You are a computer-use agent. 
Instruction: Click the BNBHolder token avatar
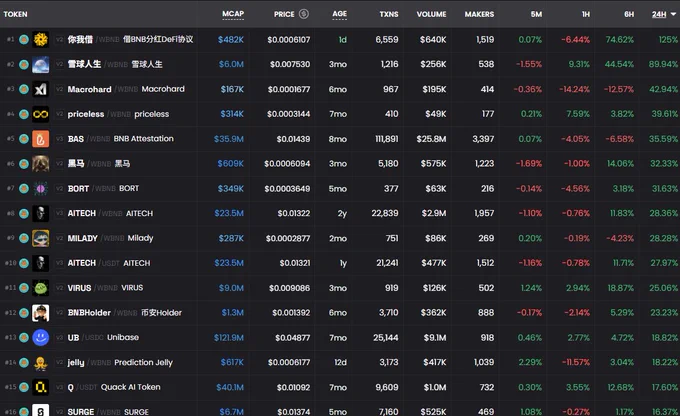click(40, 313)
